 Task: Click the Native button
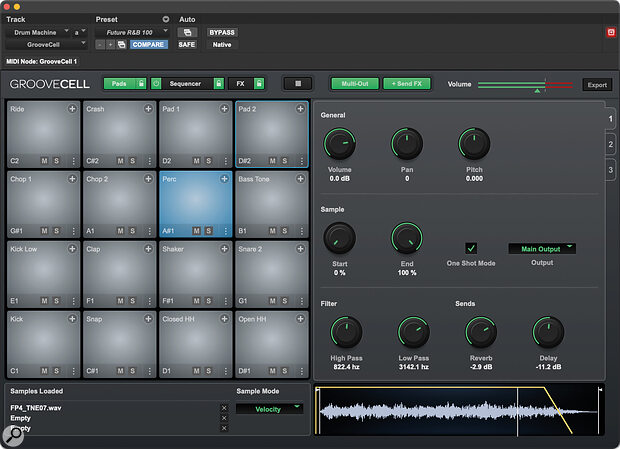[222, 45]
